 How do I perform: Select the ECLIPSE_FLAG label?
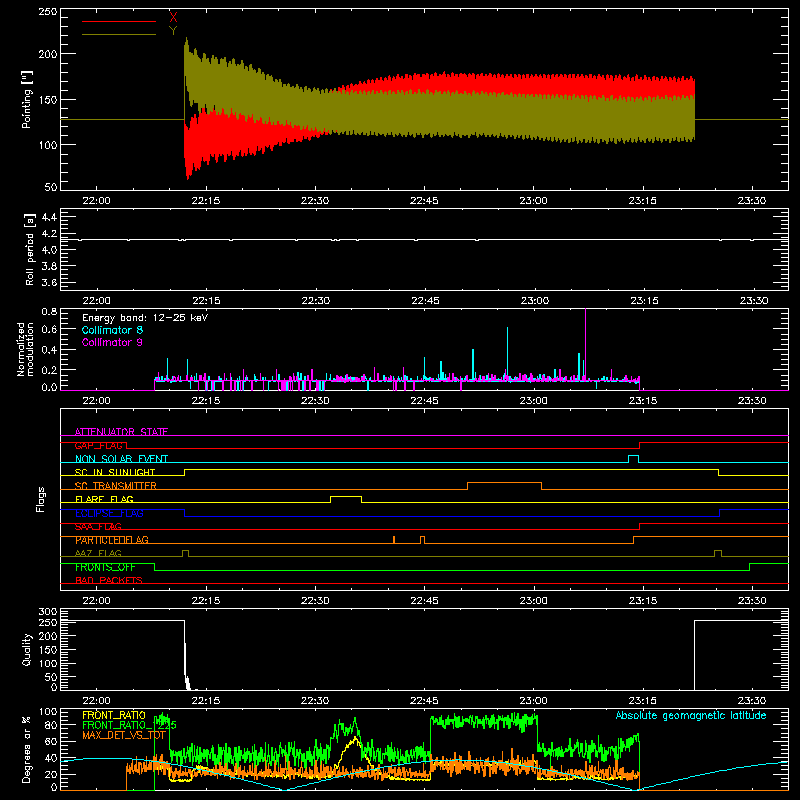coord(109,513)
